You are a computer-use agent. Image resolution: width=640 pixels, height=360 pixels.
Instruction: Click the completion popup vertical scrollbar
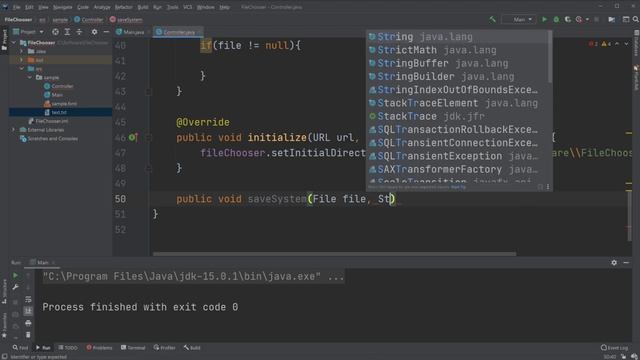[550, 56]
